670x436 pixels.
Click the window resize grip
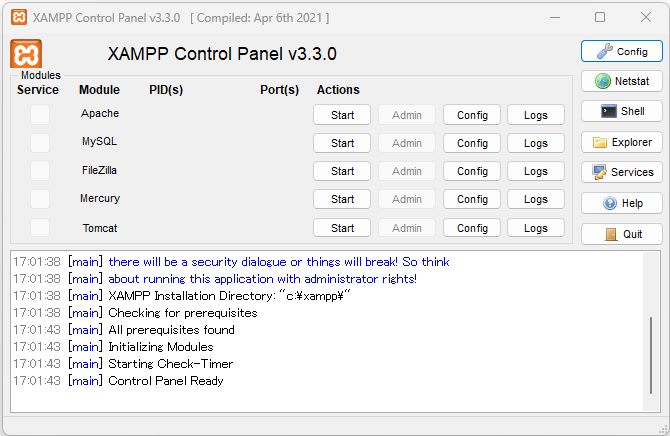click(664, 430)
